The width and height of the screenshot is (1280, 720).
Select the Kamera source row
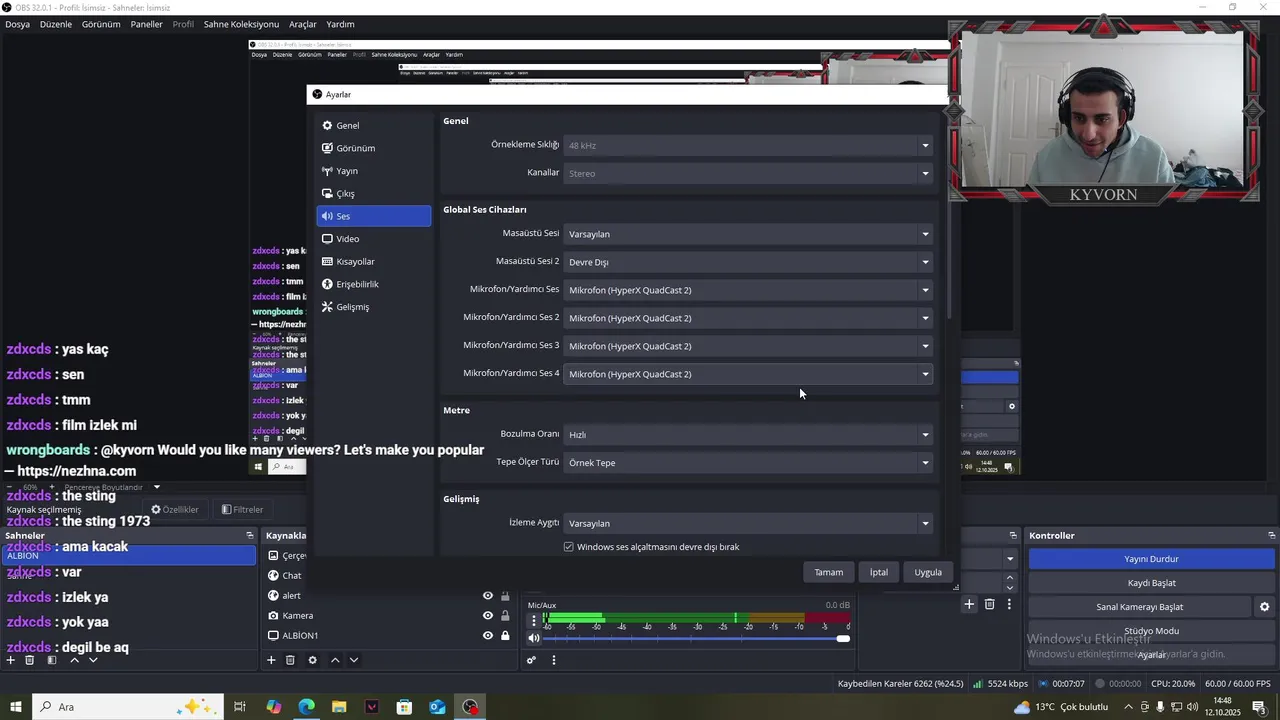tap(388, 616)
